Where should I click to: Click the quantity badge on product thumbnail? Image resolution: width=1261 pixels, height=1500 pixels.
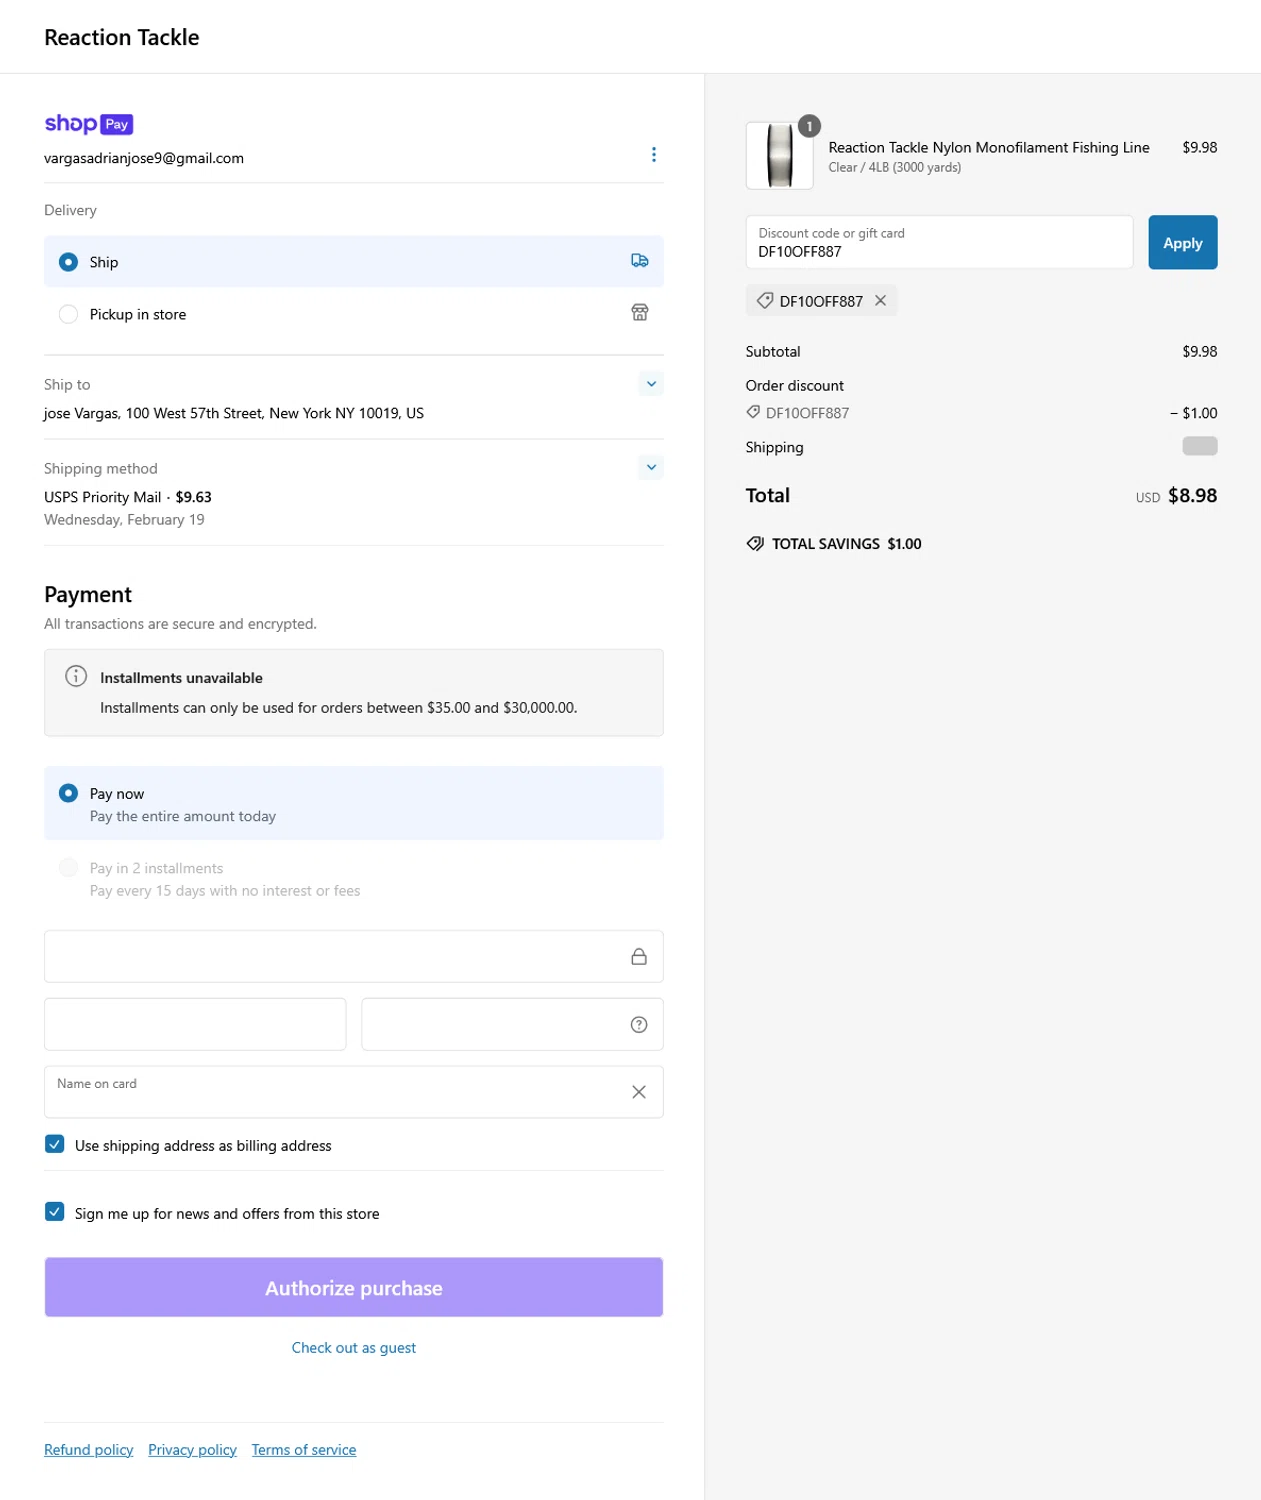click(x=810, y=126)
